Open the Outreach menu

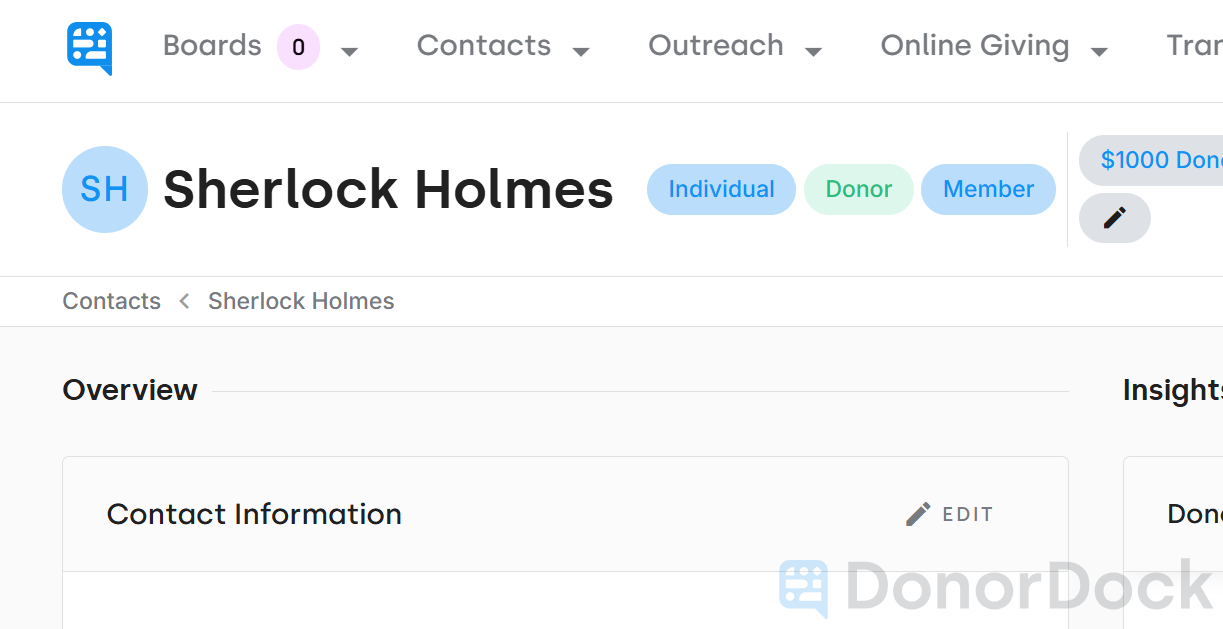tap(716, 45)
